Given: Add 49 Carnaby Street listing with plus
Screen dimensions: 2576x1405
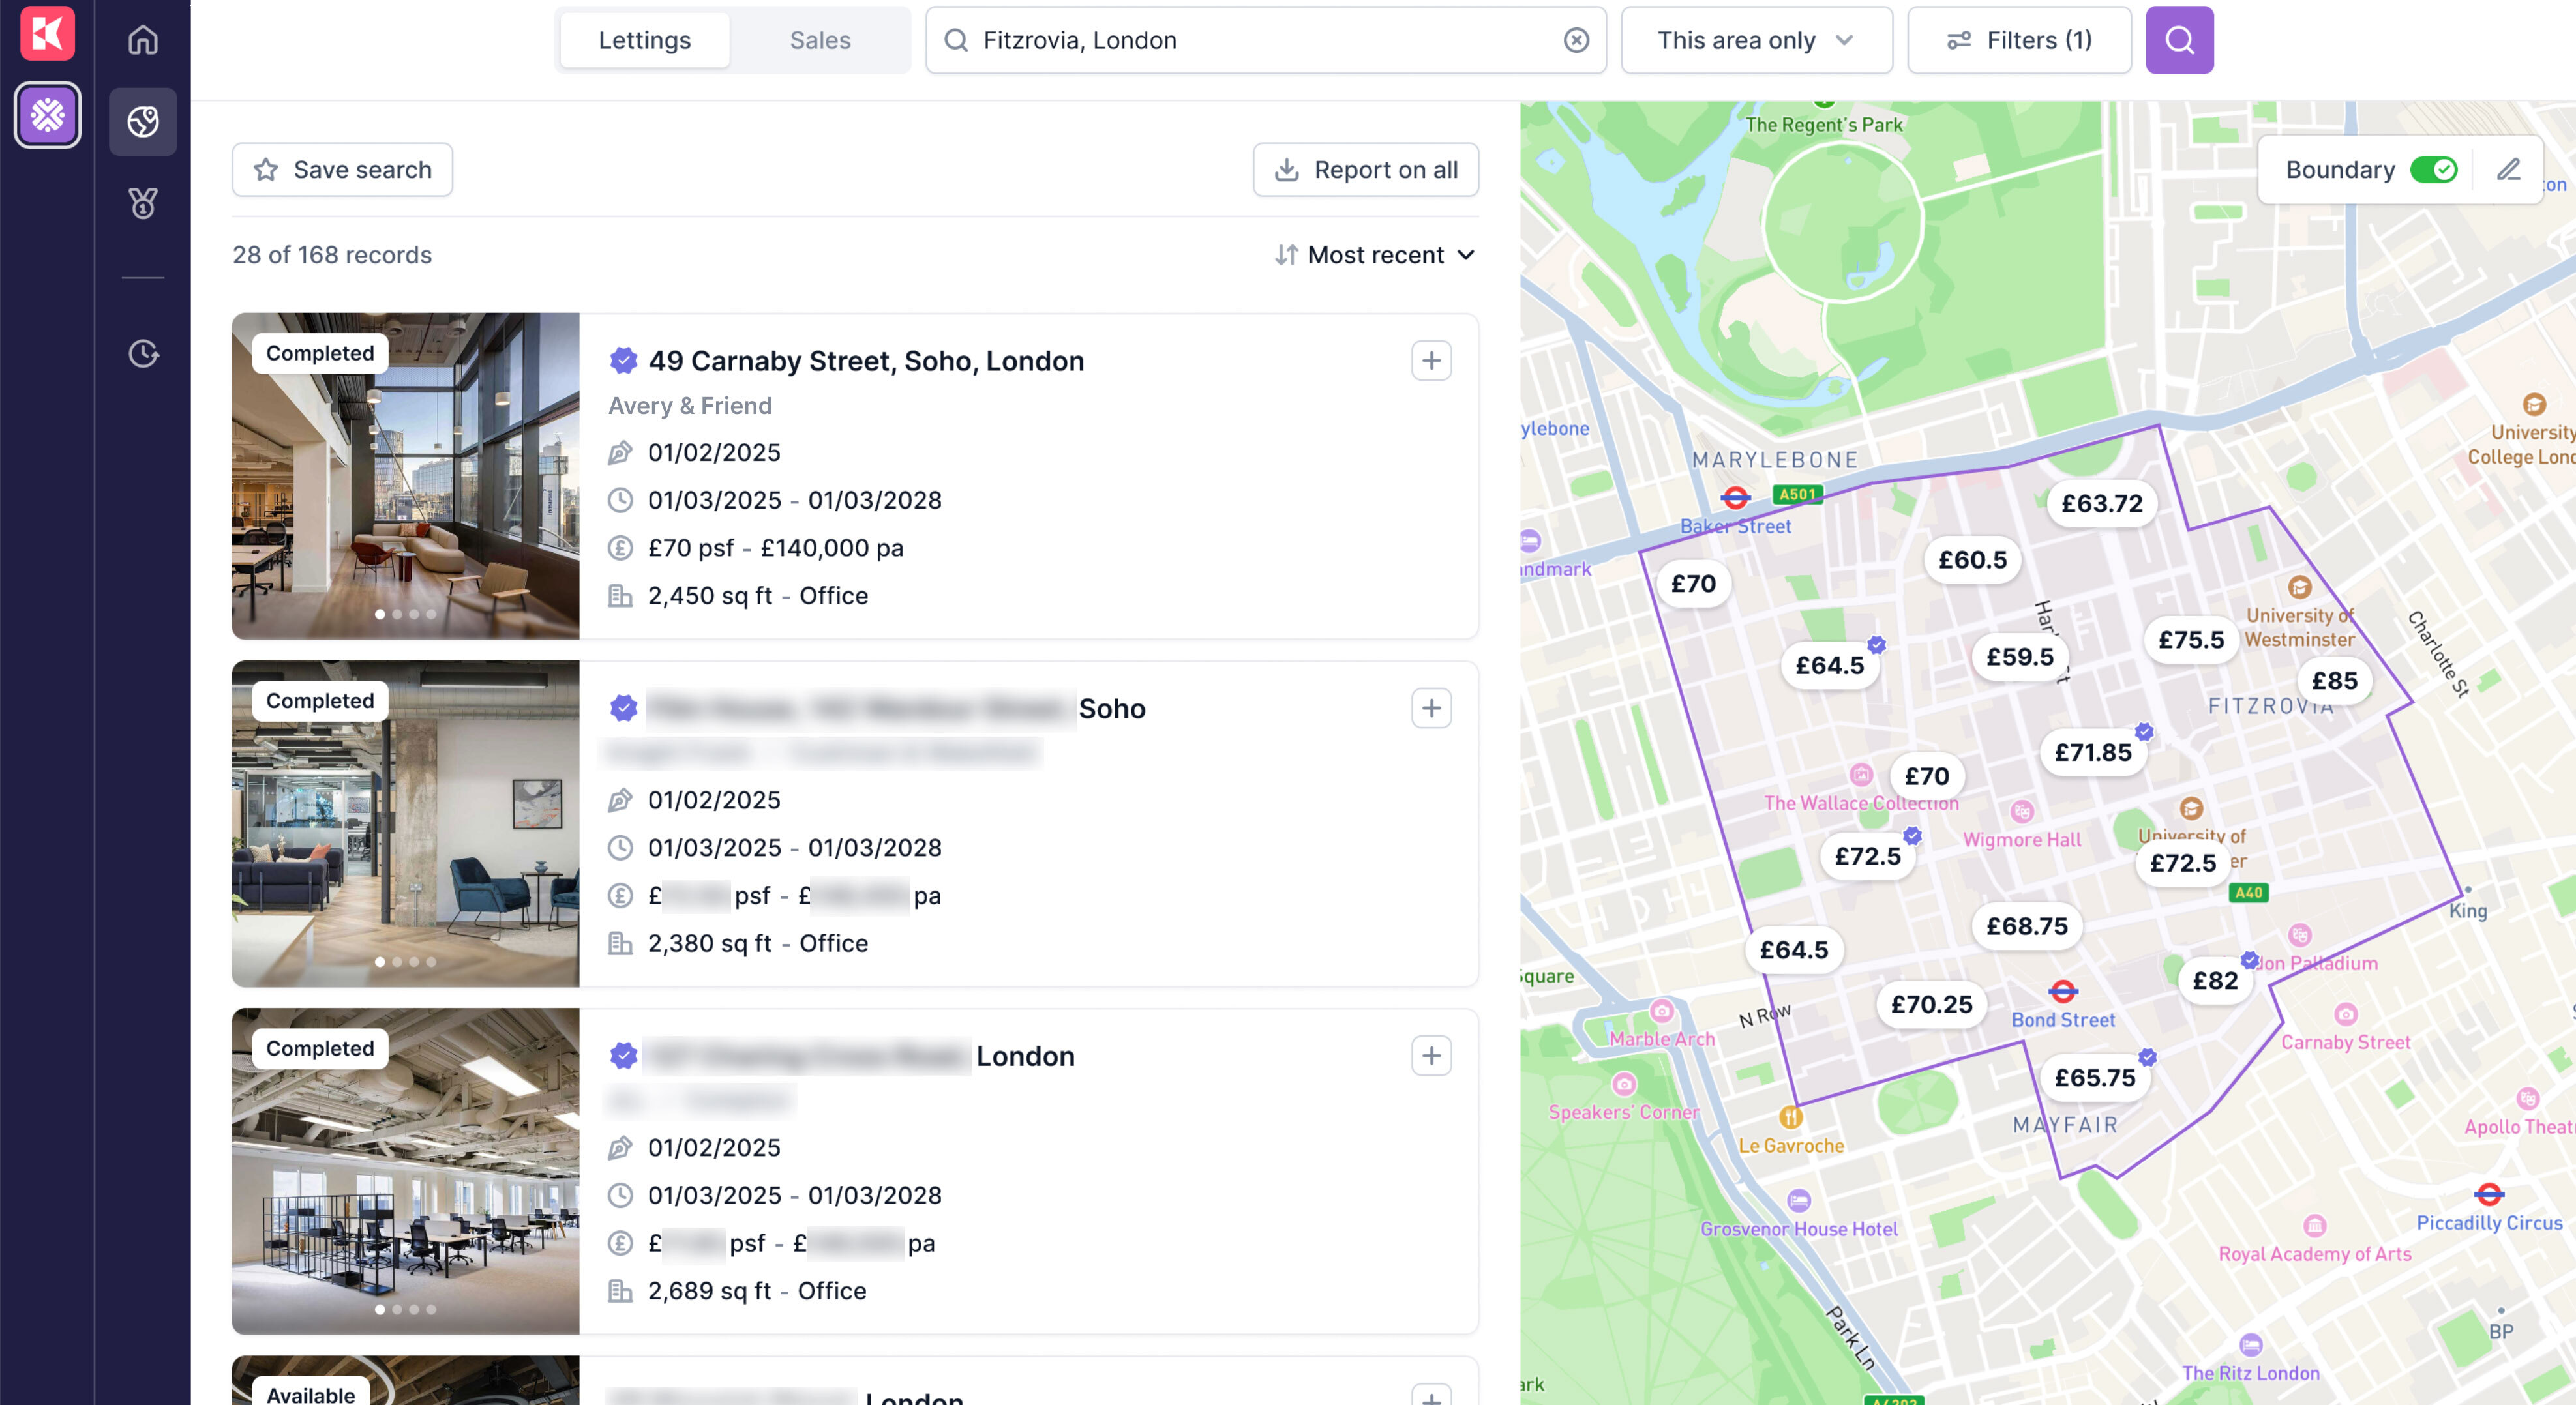Looking at the screenshot, I should click(x=1431, y=360).
